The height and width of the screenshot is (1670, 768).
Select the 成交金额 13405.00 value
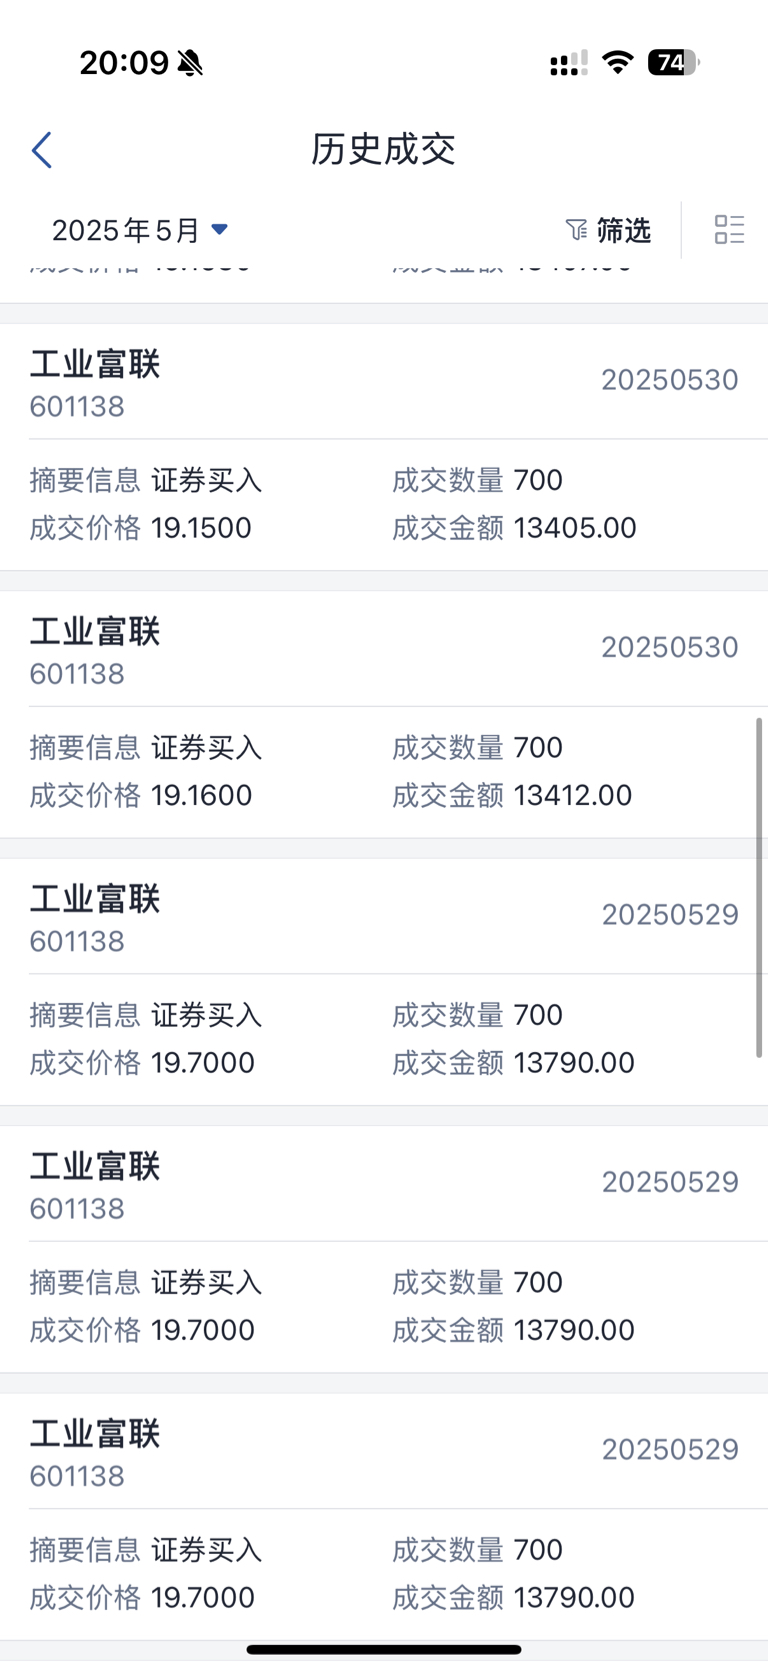point(574,528)
